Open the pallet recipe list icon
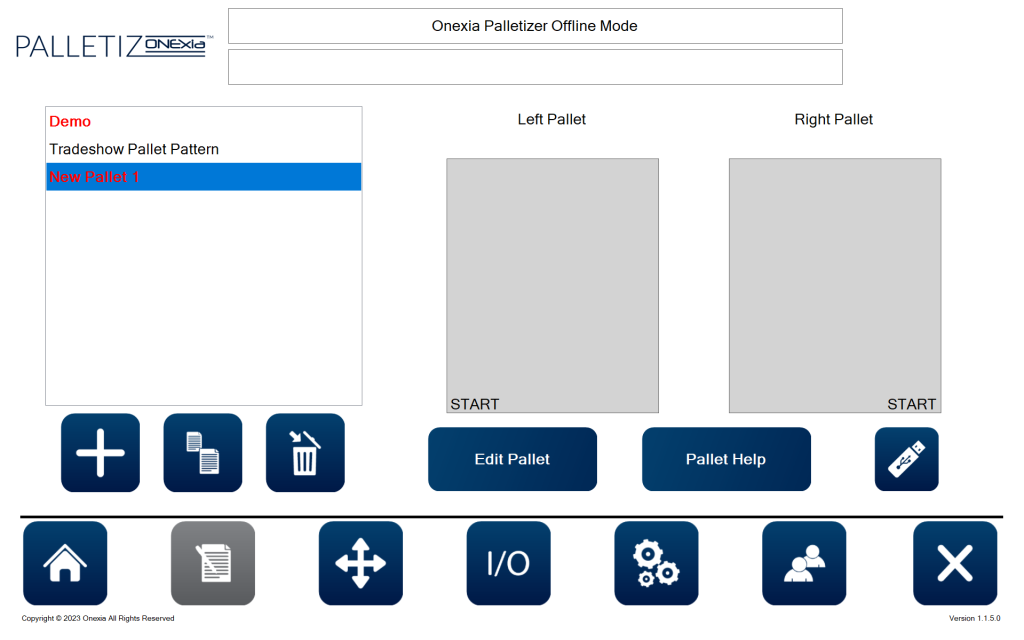The height and width of the screenshot is (640, 1024). [x=213, y=563]
